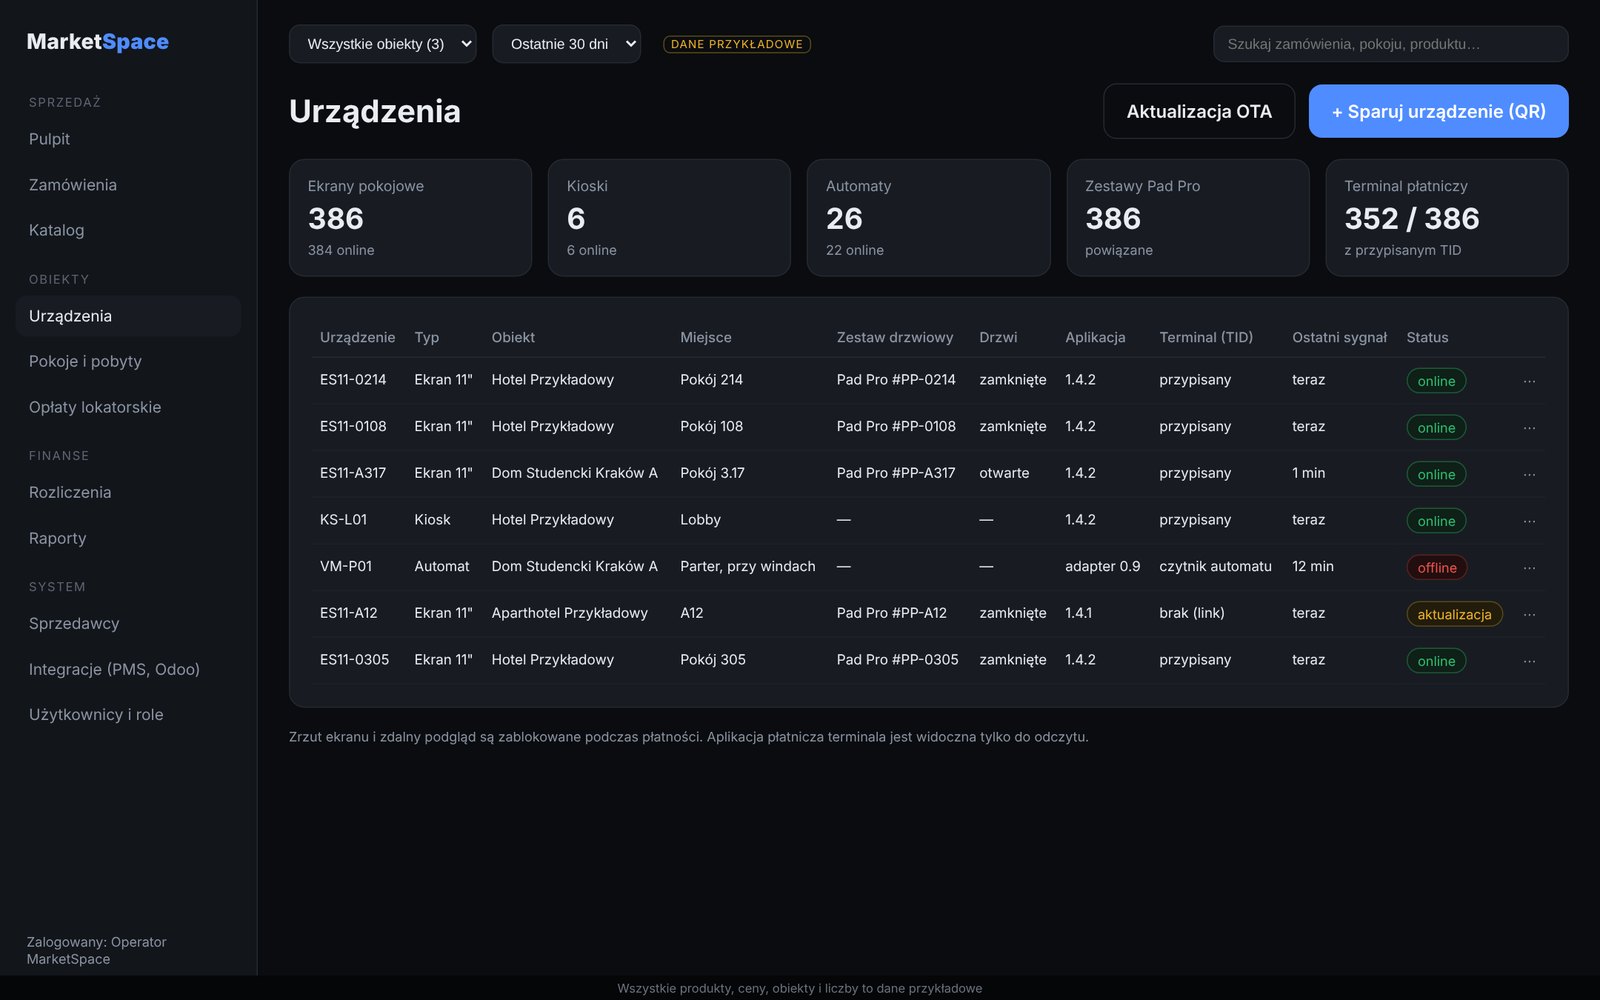1600x1000 pixels.
Task: Open Raporty in sidebar
Action: click(128, 538)
